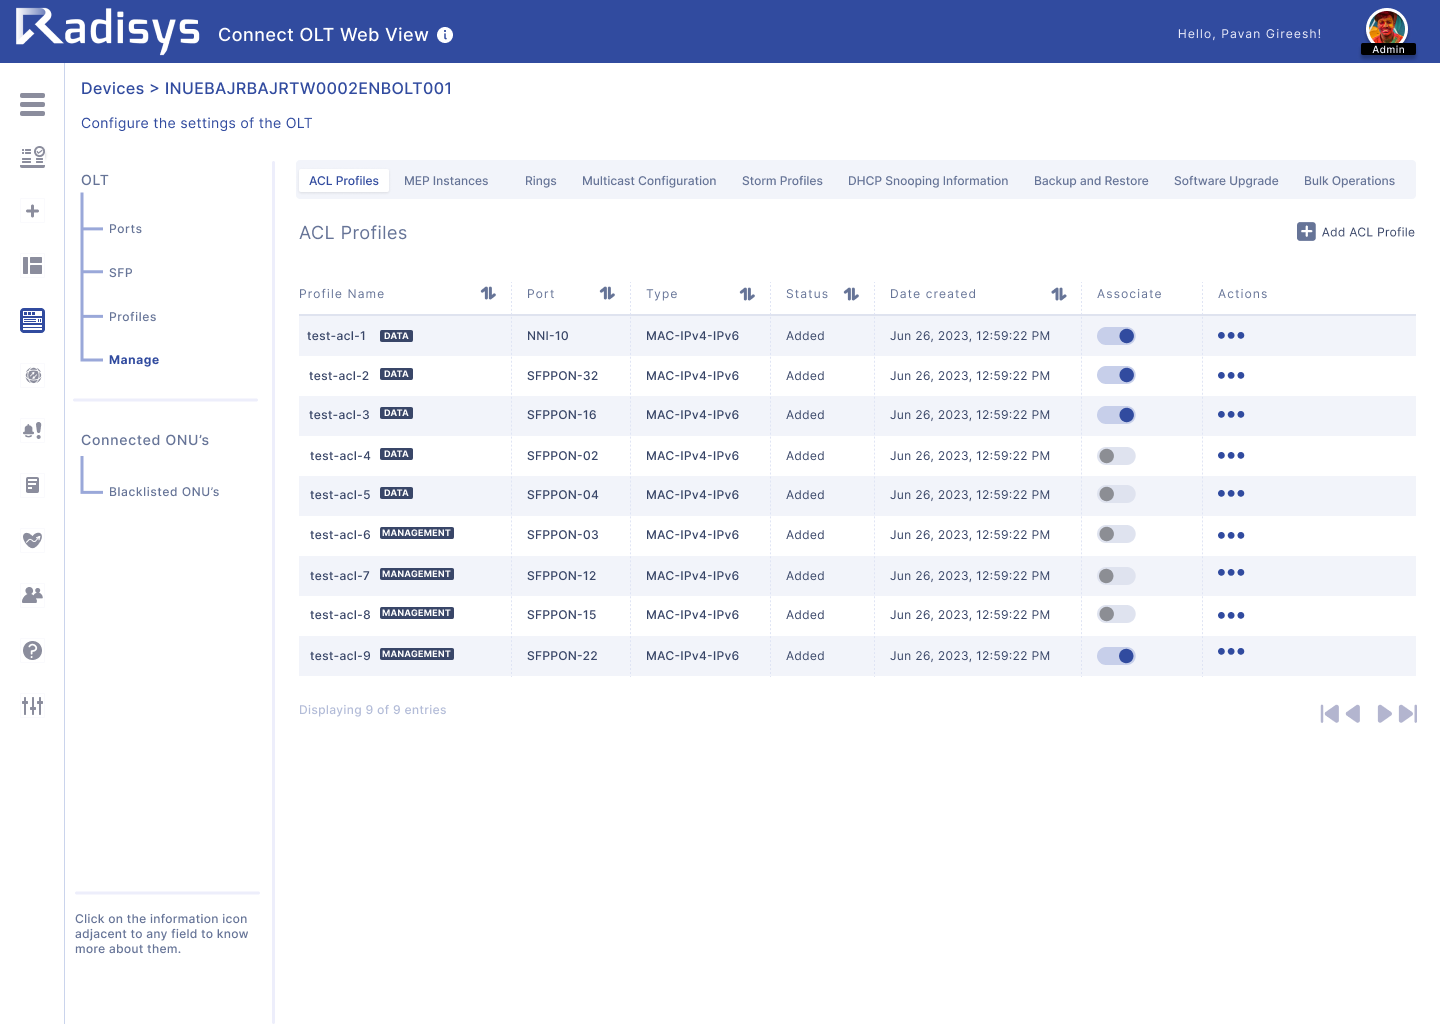Click the network health heart icon
This screenshot has height=1024, width=1440.
click(x=32, y=540)
